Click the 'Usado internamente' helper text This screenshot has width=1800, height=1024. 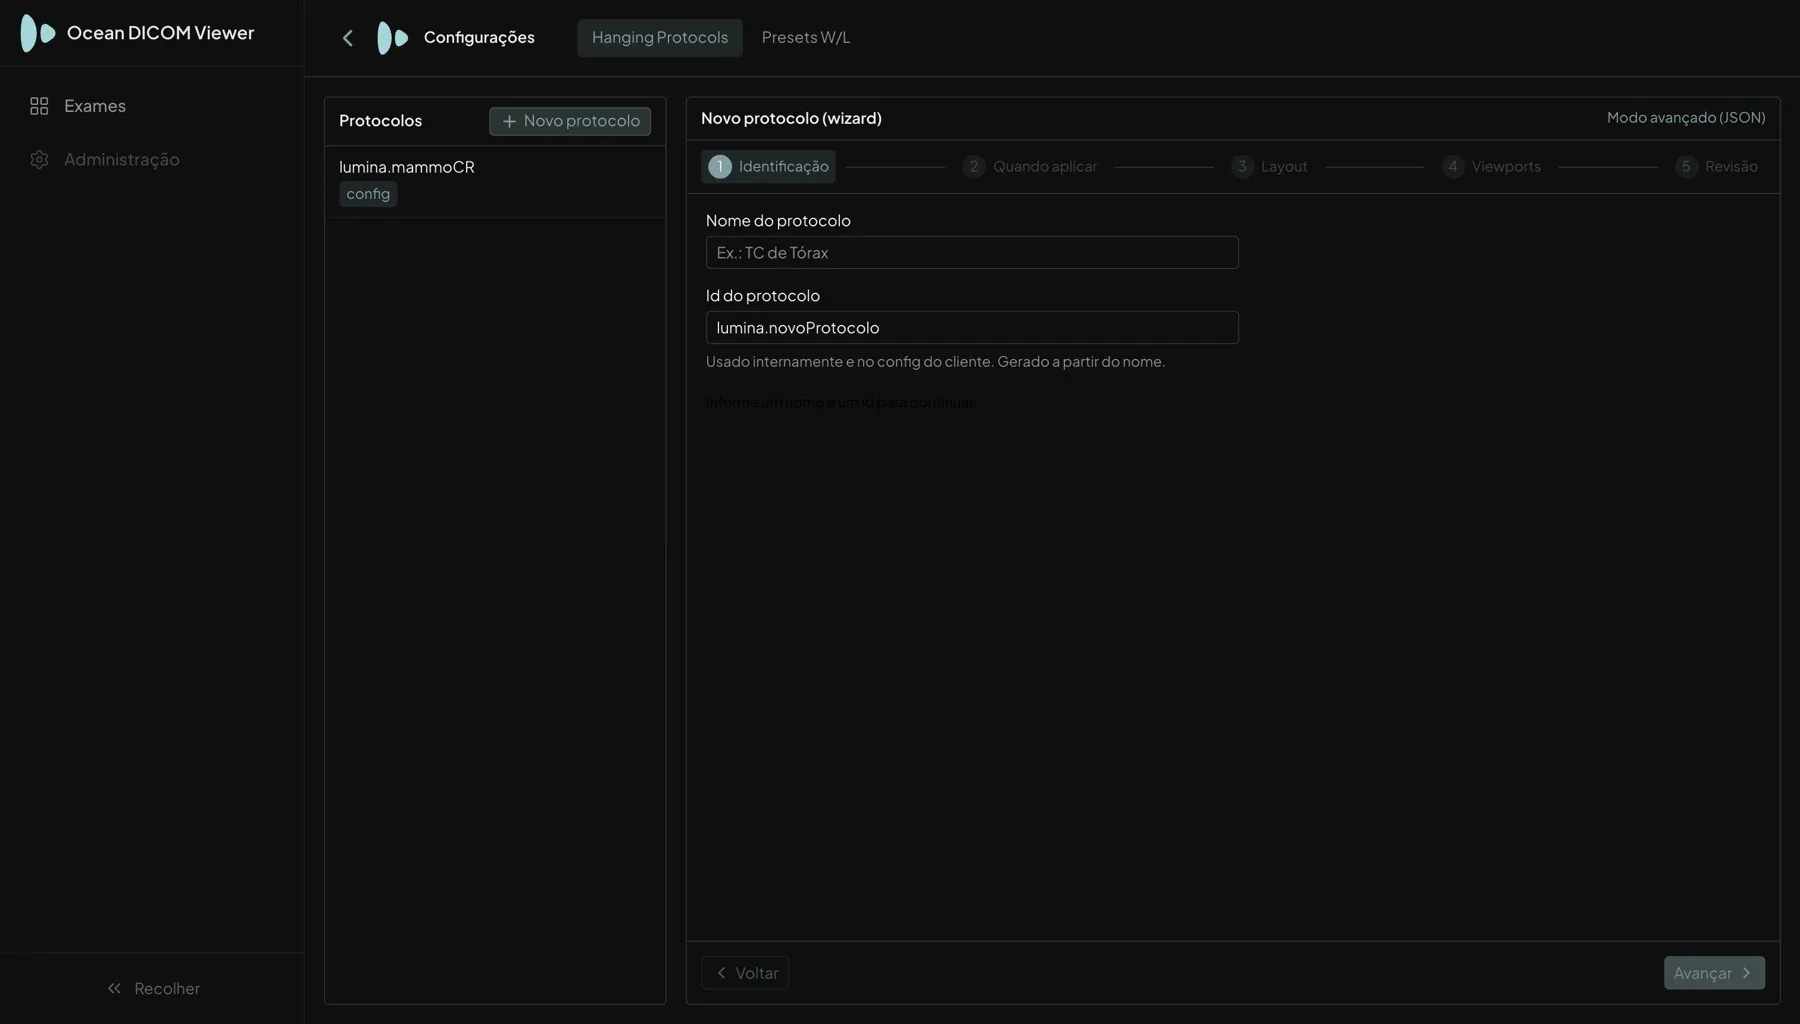point(935,362)
